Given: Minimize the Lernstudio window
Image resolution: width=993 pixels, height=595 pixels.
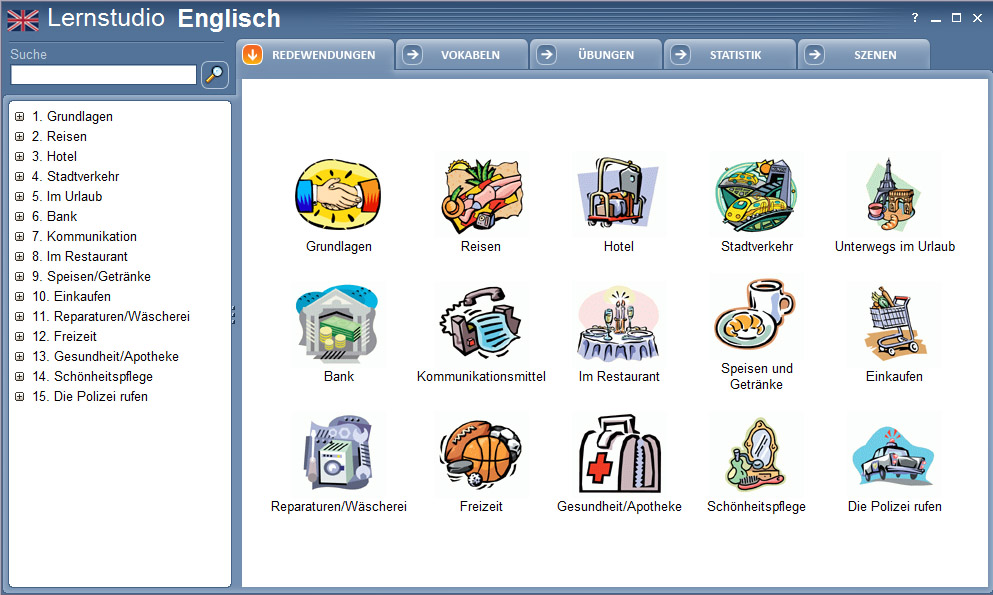Looking at the screenshot, I should 935,19.
